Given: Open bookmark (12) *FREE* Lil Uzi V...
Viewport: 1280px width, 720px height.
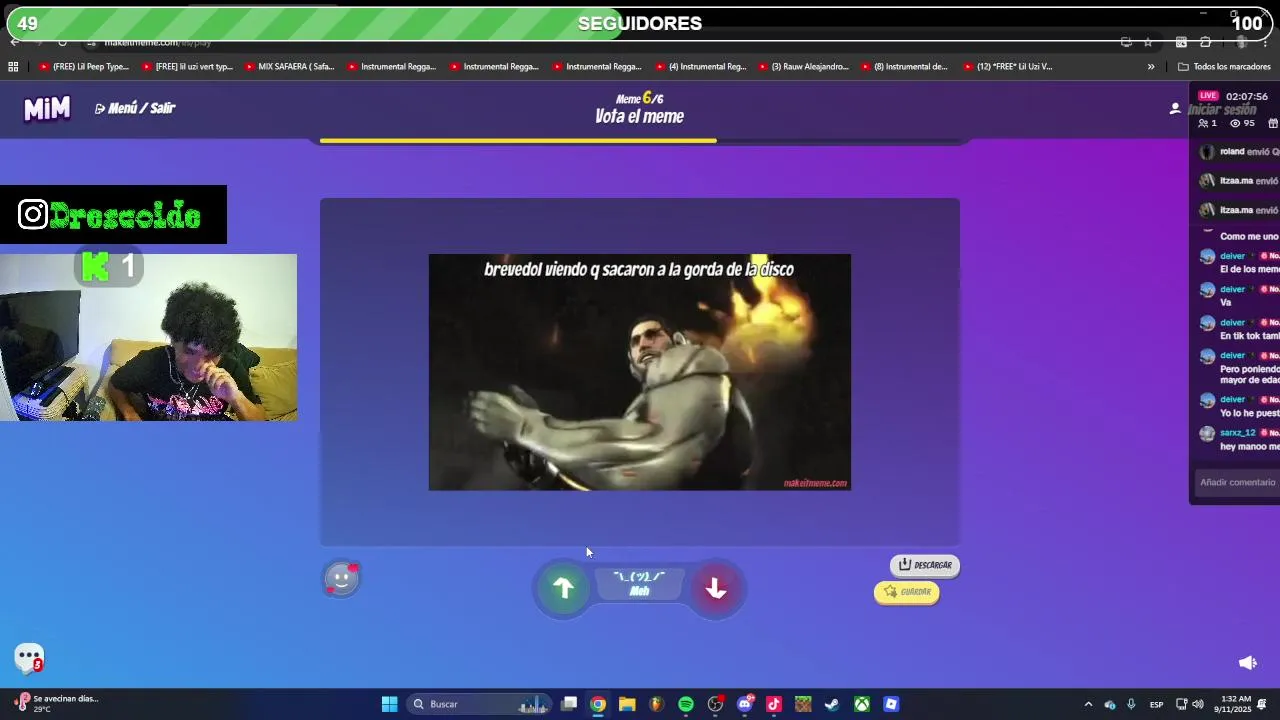Looking at the screenshot, I should (x=1008, y=67).
